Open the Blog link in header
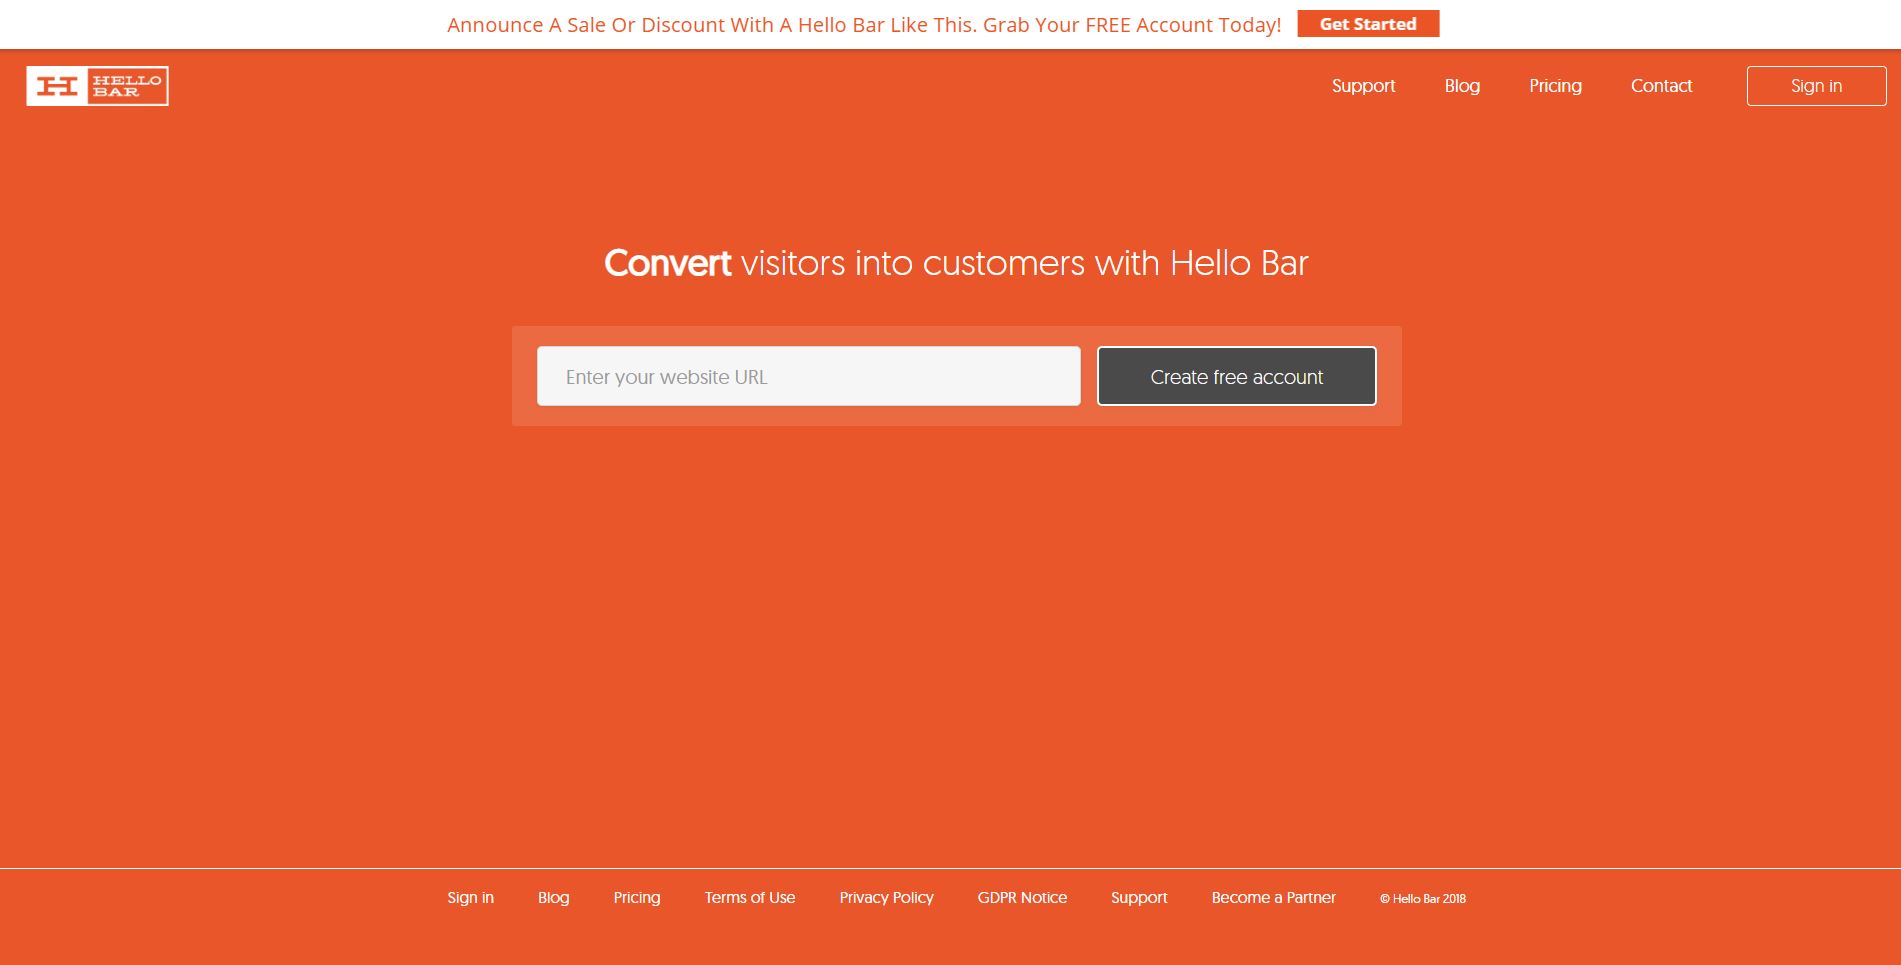 1462,86
